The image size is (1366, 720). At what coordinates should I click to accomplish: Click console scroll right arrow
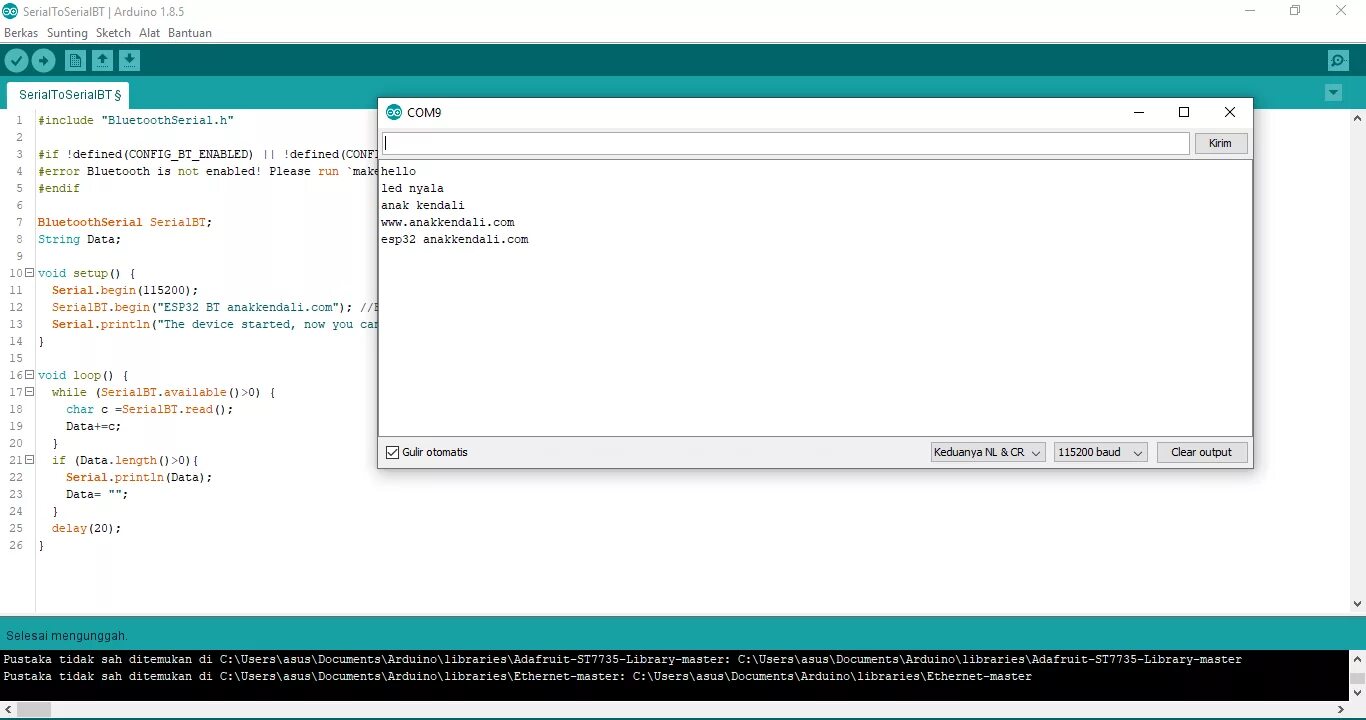pos(1341,709)
